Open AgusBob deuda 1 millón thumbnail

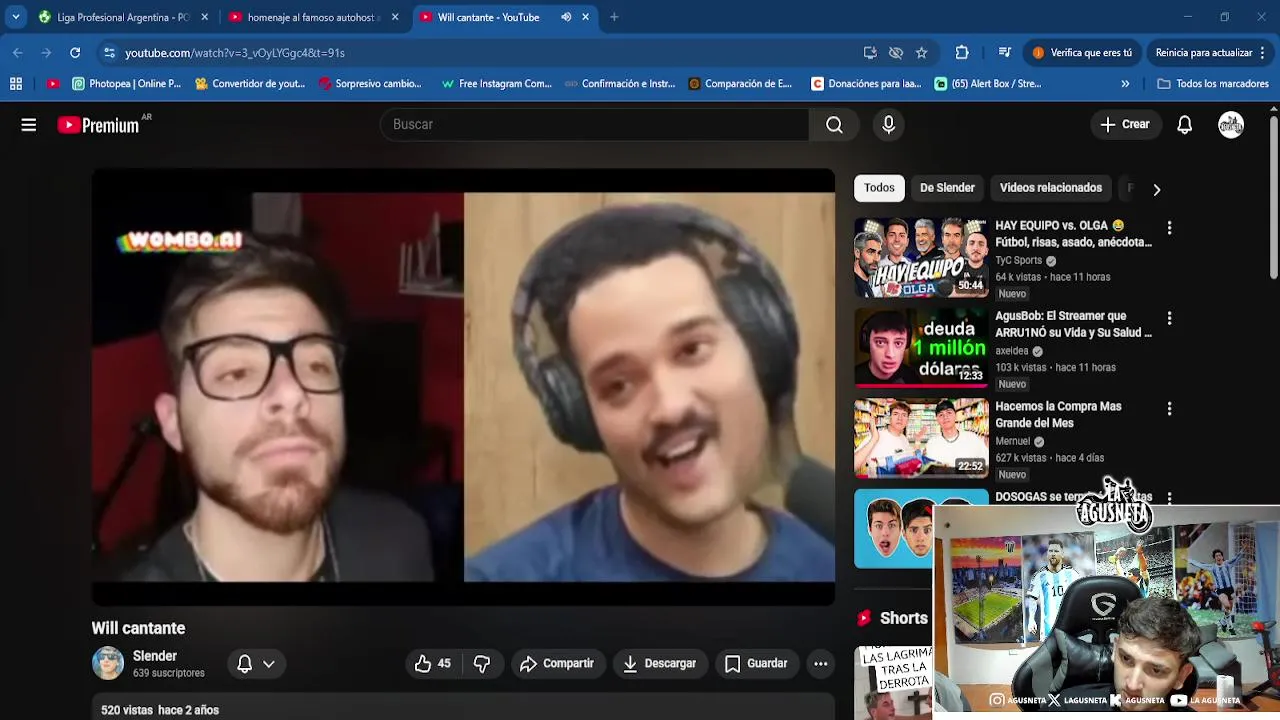921,347
